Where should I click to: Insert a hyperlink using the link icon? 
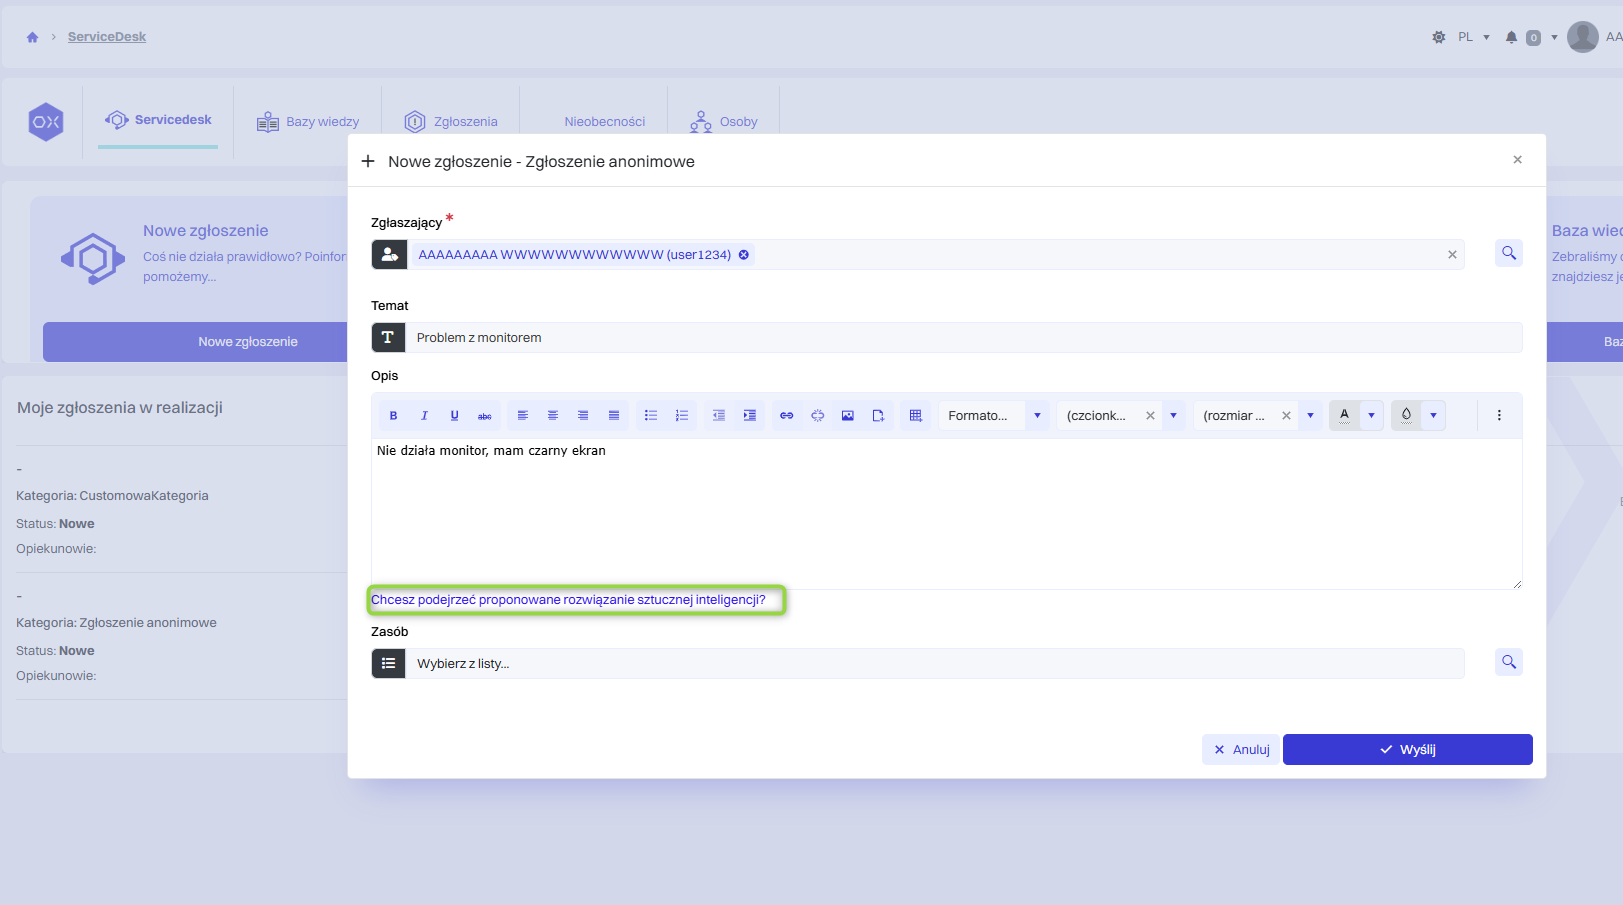pos(787,416)
